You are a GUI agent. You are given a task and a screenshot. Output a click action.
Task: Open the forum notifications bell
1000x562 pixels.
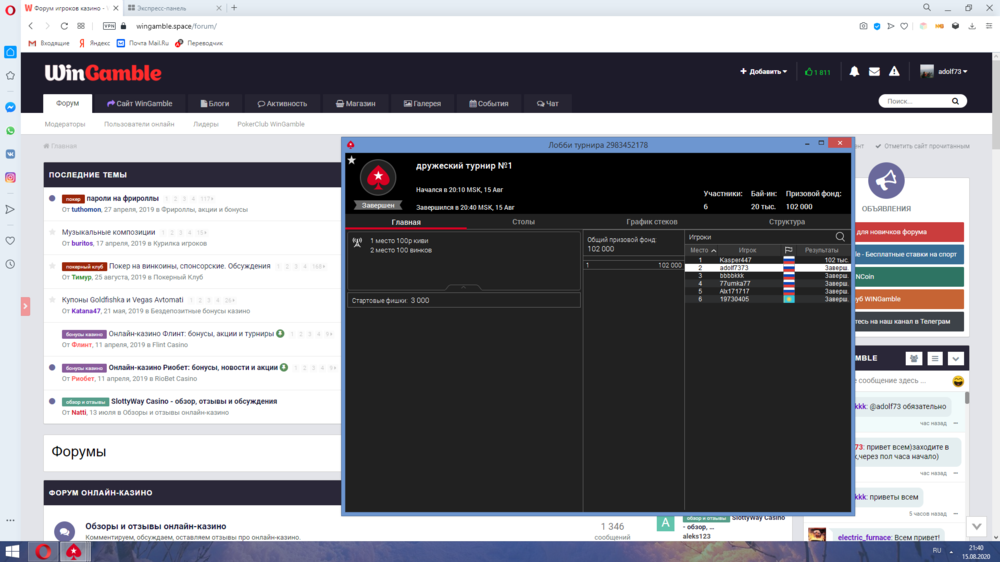(x=854, y=72)
